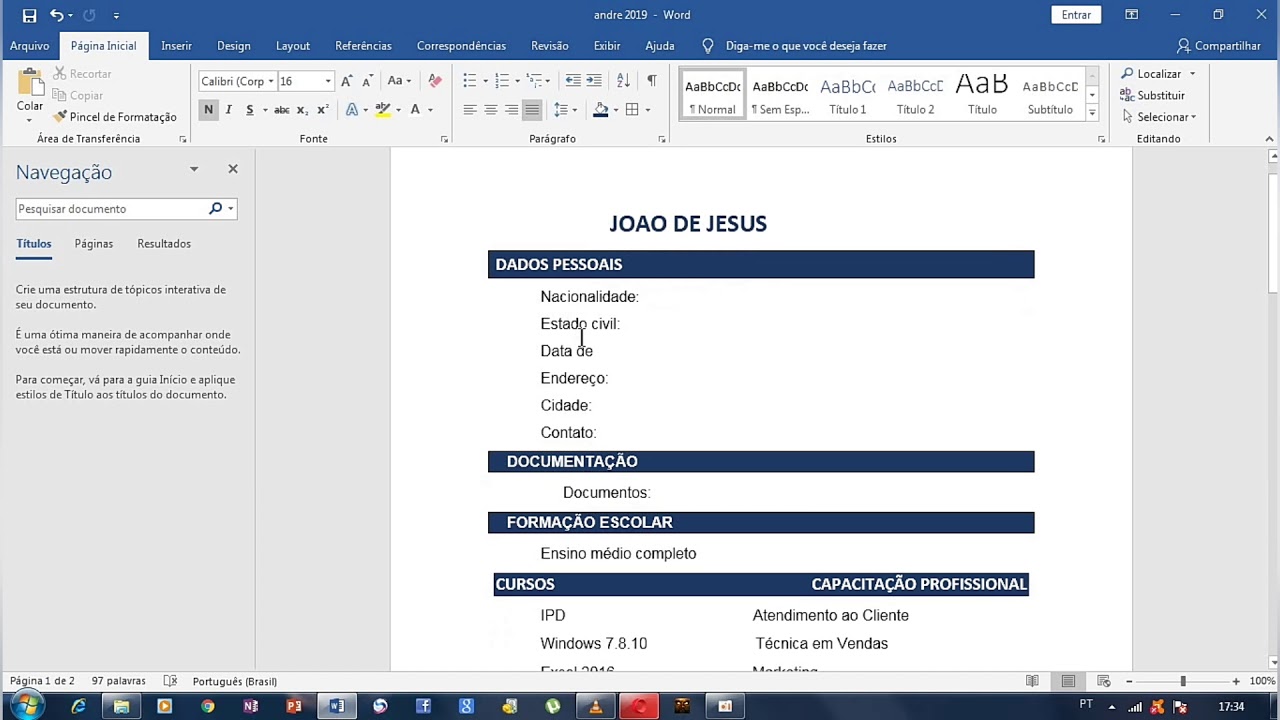The image size is (1280, 720).
Task: Open the Revisão ribbon tab
Action: (x=549, y=46)
